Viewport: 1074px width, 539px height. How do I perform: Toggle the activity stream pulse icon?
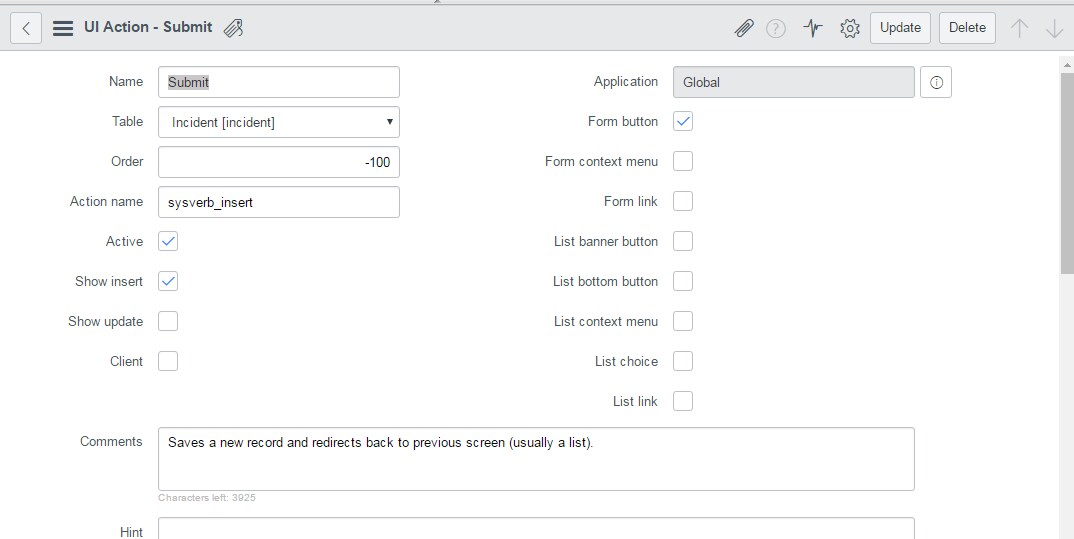point(813,28)
